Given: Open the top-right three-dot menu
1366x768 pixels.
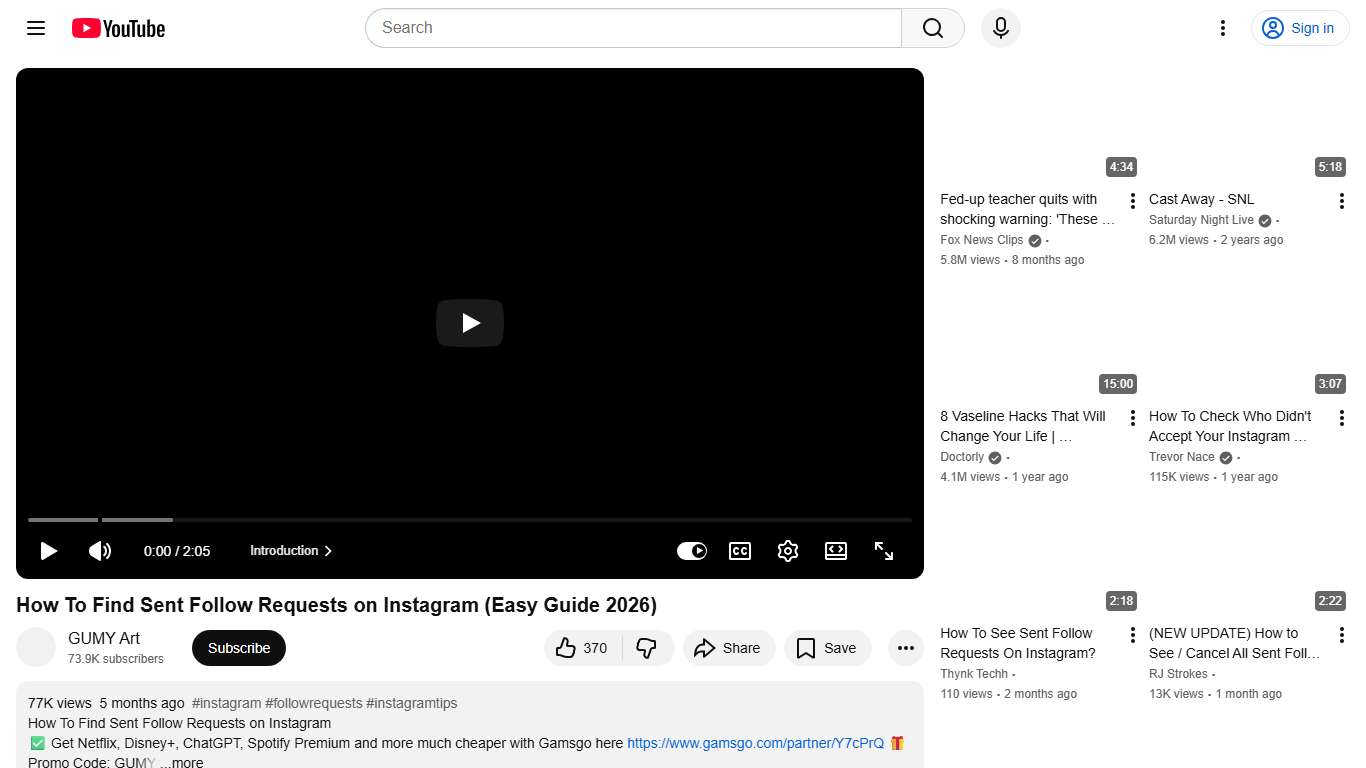Looking at the screenshot, I should coord(1222,28).
